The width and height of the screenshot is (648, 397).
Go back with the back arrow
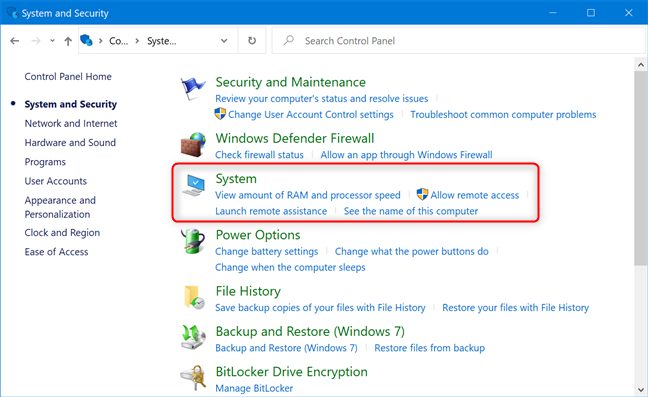pos(14,40)
